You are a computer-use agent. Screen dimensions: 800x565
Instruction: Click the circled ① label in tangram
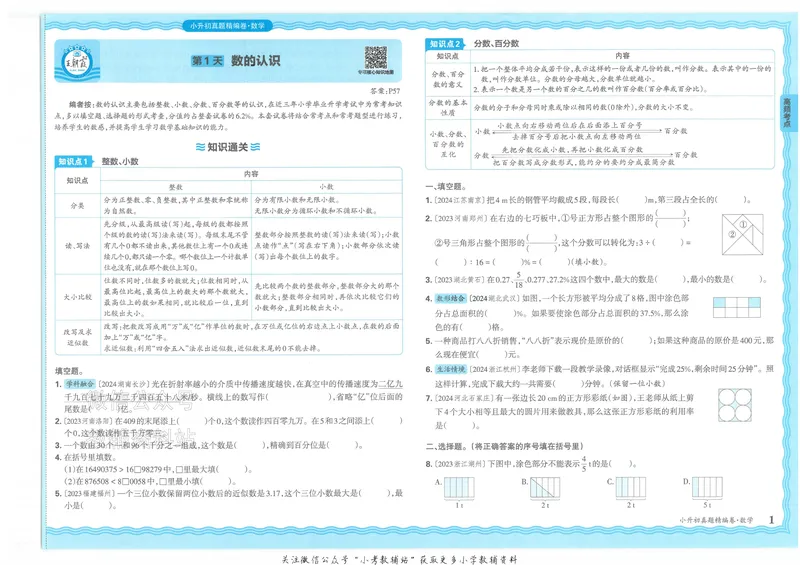[x=743, y=224]
